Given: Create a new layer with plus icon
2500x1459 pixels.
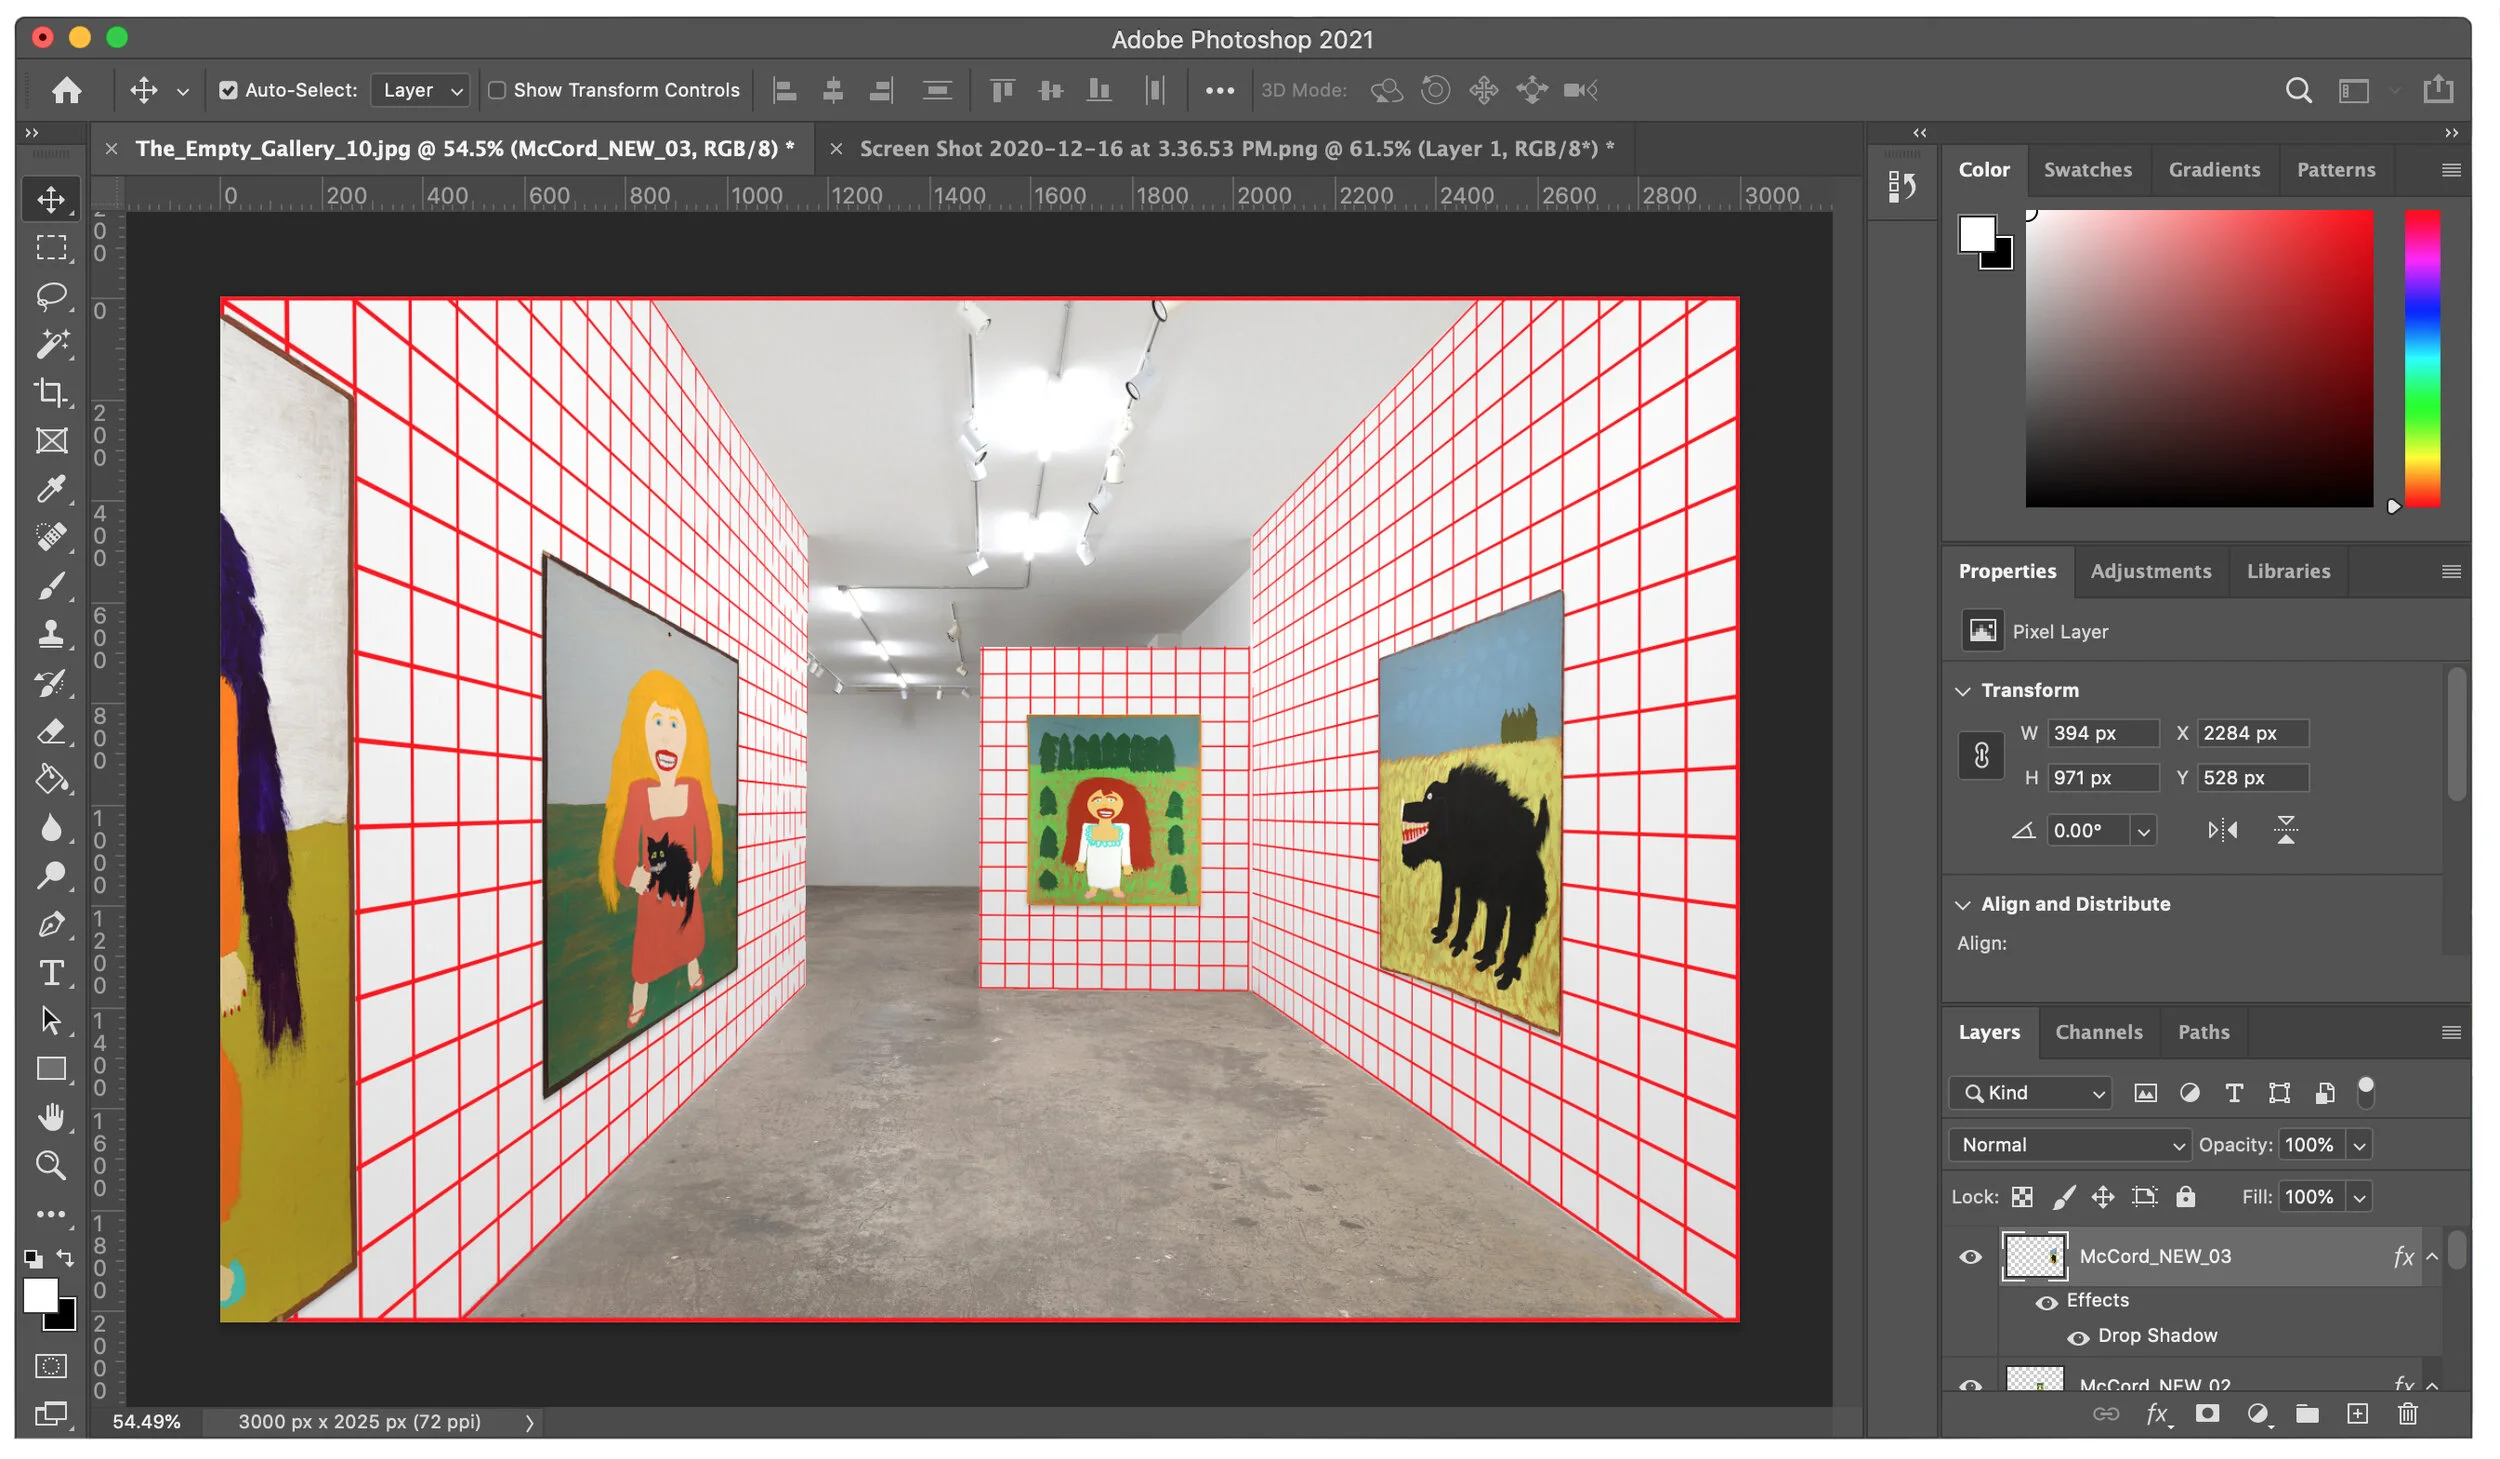Looking at the screenshot, I should click(x=2357, y=1413).
